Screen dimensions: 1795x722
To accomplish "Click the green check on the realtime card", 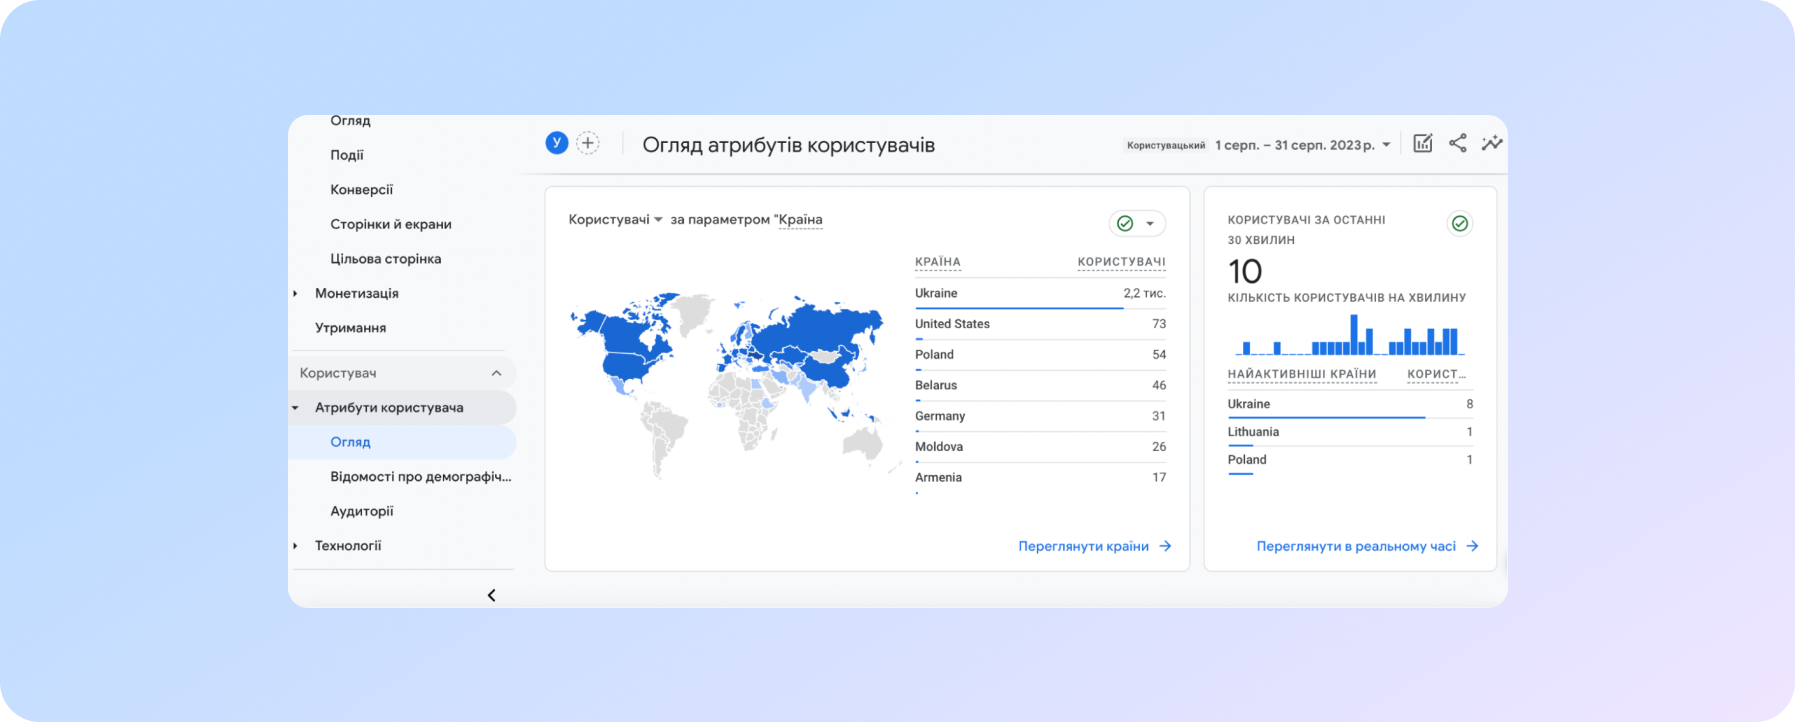I will (1460, 223).
